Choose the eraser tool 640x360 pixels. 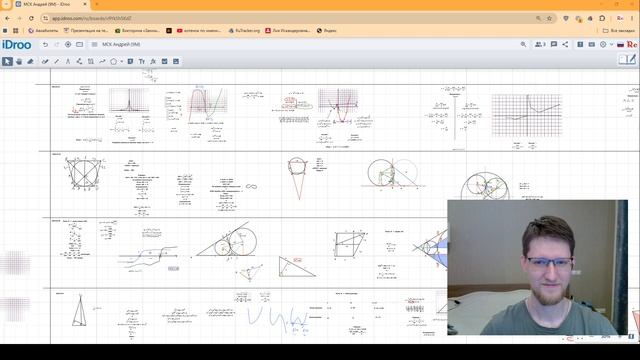(x=30, y=61)
